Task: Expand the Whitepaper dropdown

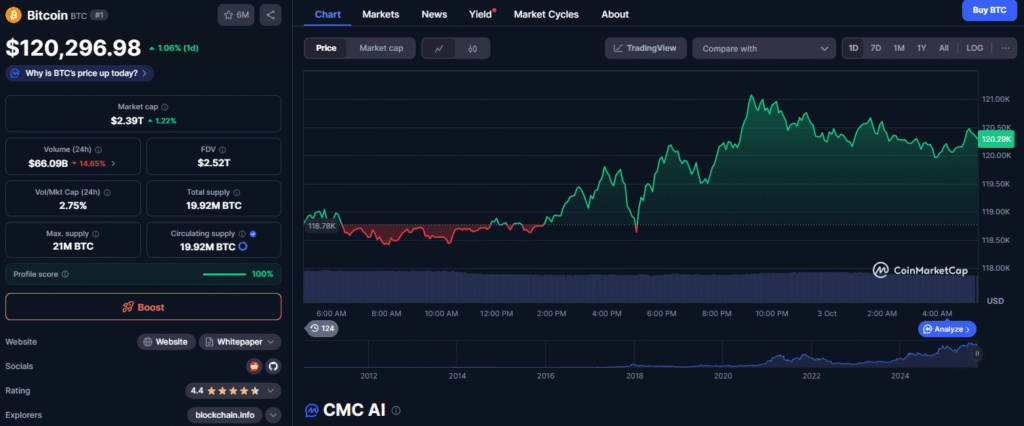Action: 240,342
